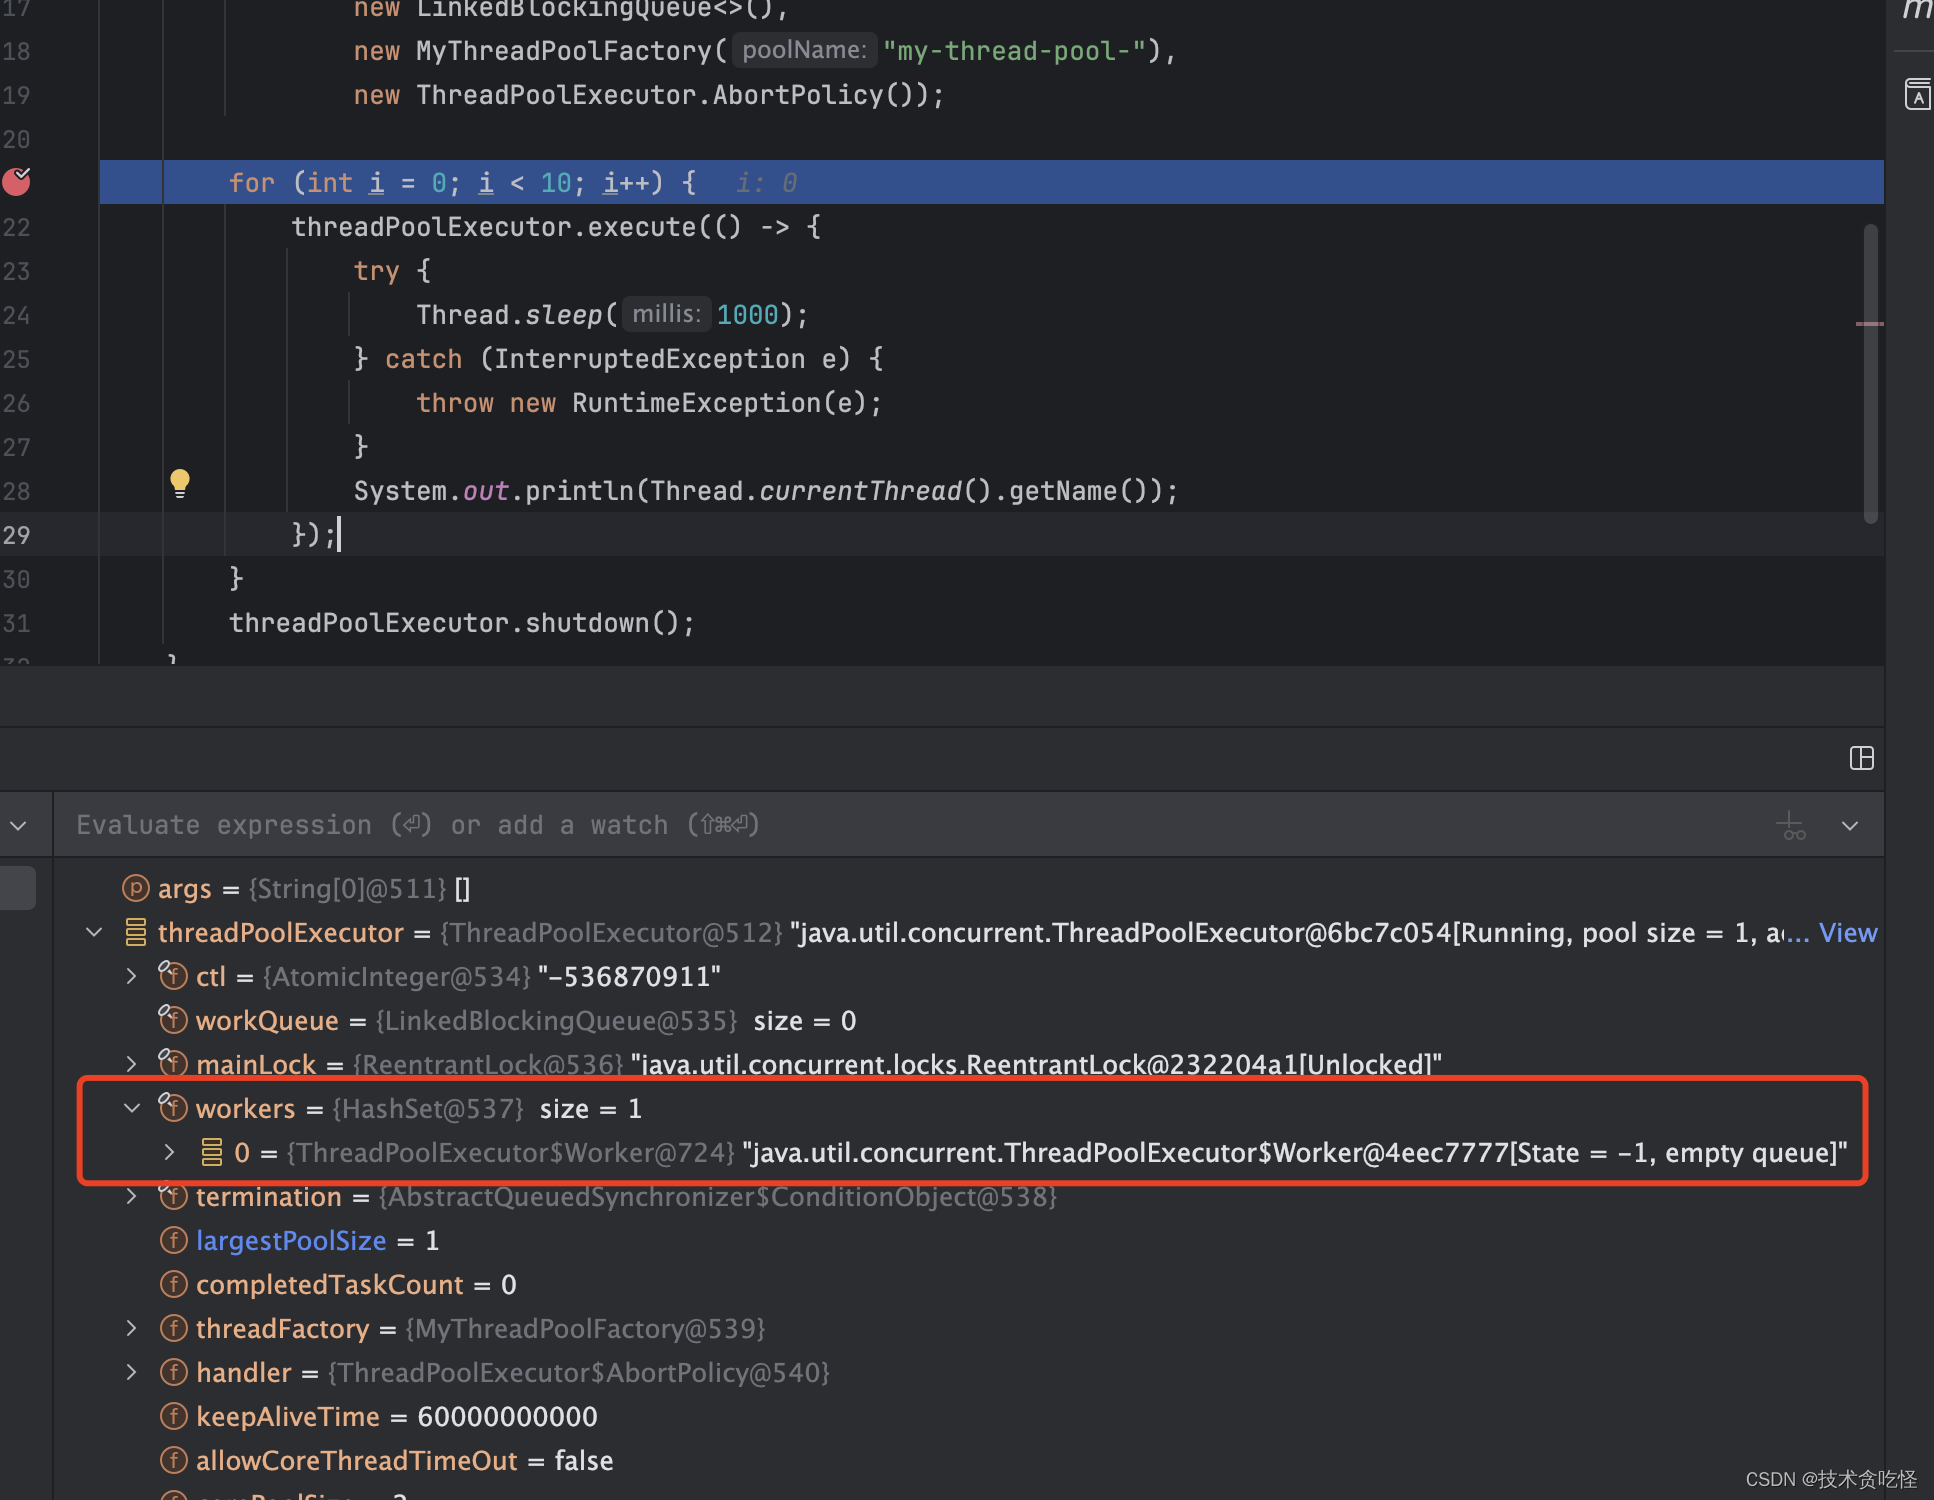Click the millis parameter hint
This screenshot has height=1500, width=1934.
click(666, 314)
